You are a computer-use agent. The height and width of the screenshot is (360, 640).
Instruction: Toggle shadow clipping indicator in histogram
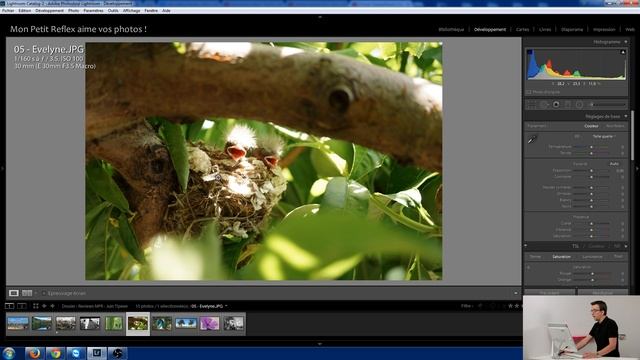click(529, 52)
